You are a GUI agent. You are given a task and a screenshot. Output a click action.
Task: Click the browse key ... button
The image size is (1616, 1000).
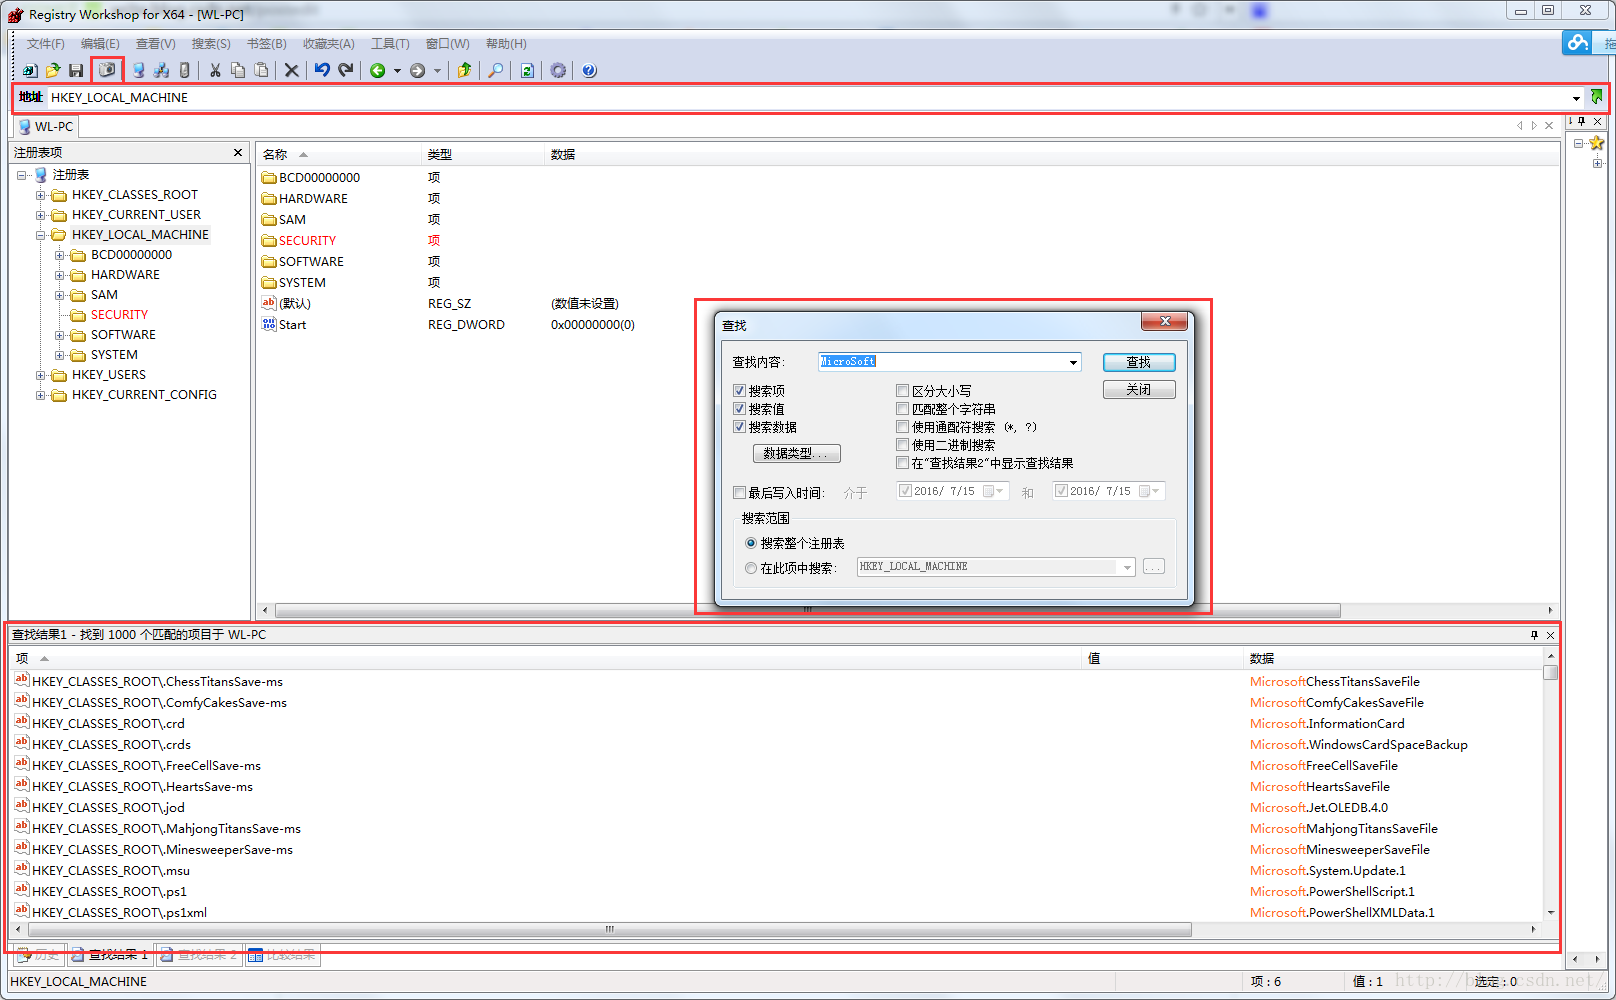click(x=1154, y=567)
